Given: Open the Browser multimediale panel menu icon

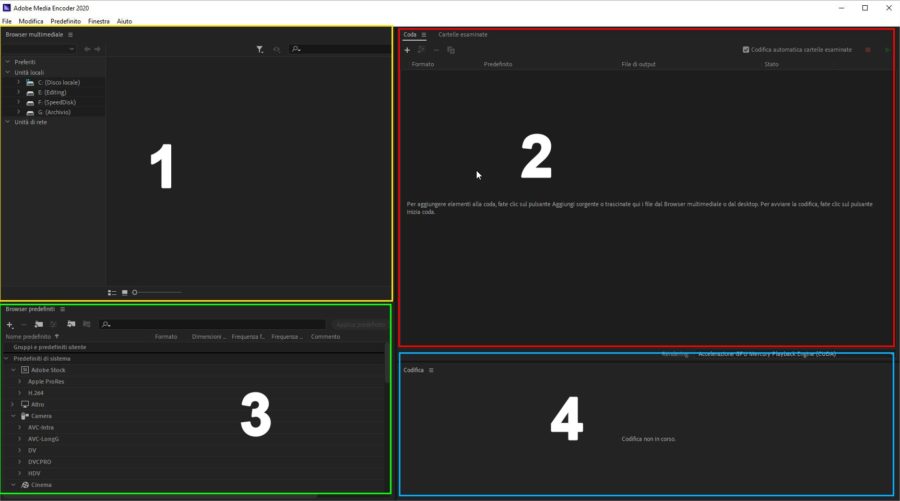Looking at the screenshot, I should [x=71, y=35].
